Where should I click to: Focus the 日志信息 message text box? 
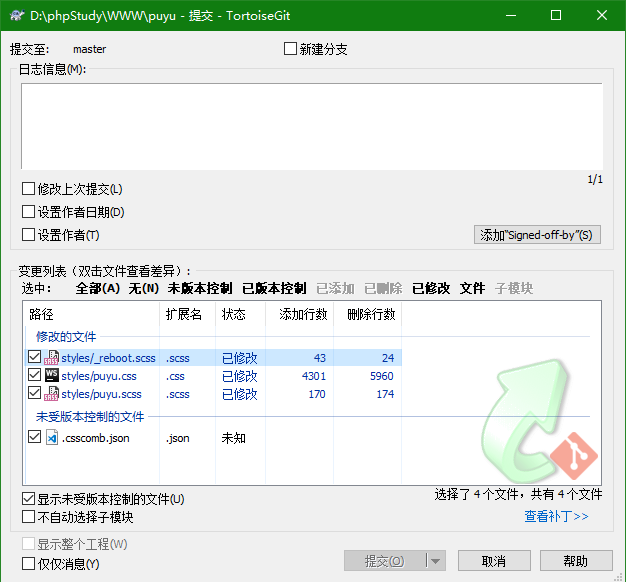(312, 126)
